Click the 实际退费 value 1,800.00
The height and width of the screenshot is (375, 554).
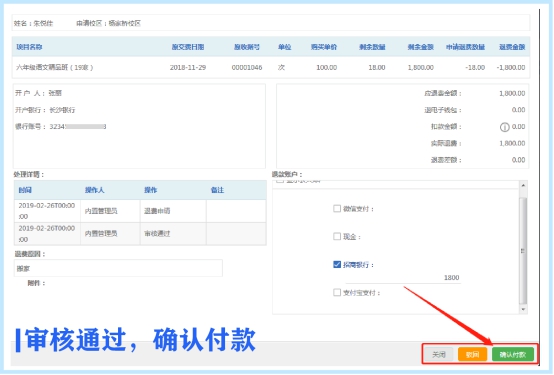click(x=512, y=143)
